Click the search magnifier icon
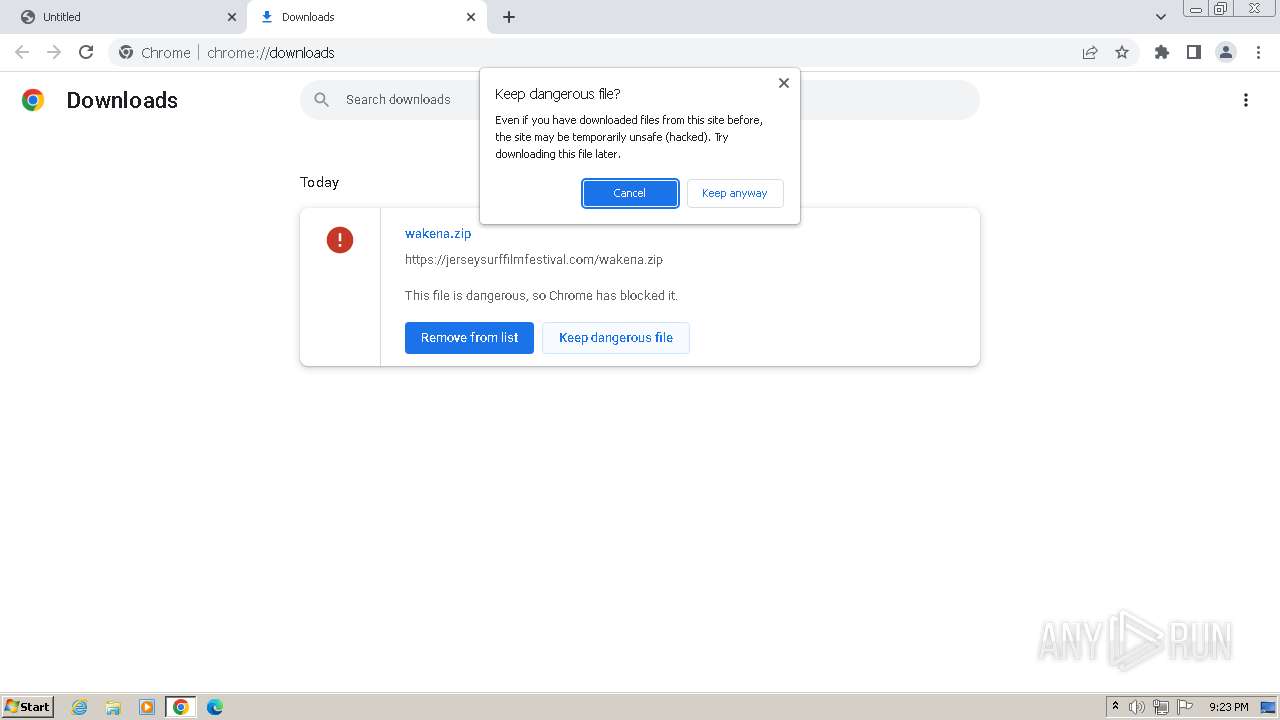Image resolution: width=1280 pixels, height=720 pixels. tap(321, 99)
